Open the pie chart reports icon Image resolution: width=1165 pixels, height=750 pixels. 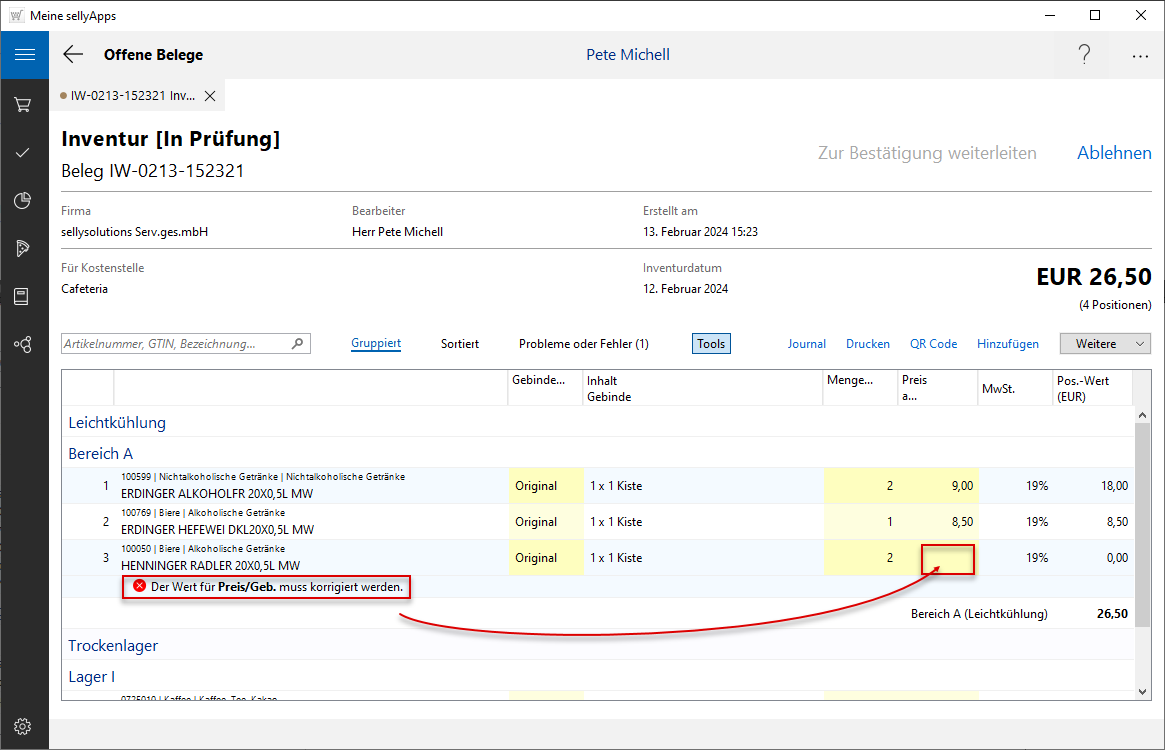tap(24, 200)
